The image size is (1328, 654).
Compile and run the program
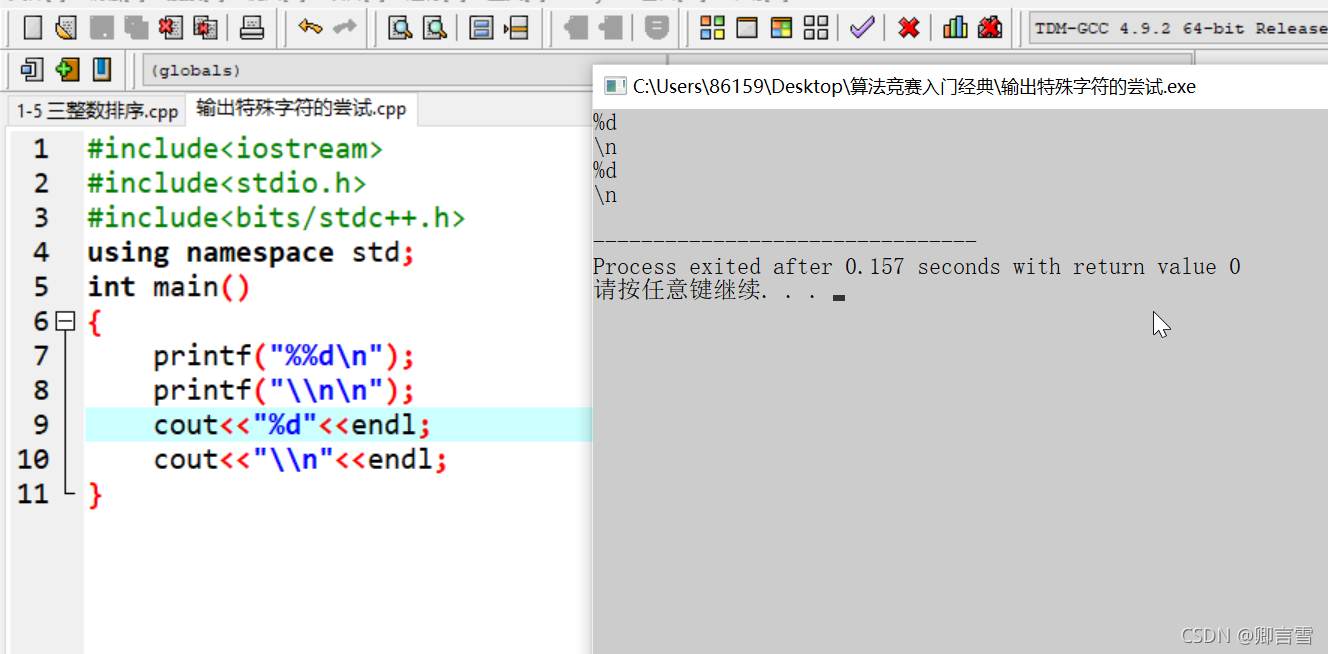point(781,28)
